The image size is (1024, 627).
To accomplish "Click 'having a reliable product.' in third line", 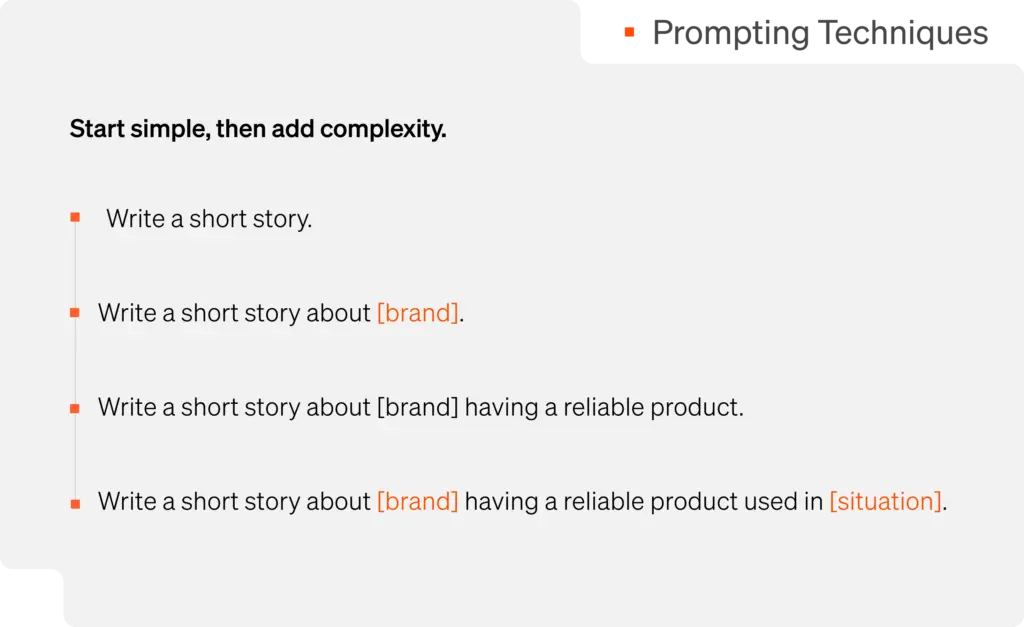I will pyautogui.click(x=604, y=407).
